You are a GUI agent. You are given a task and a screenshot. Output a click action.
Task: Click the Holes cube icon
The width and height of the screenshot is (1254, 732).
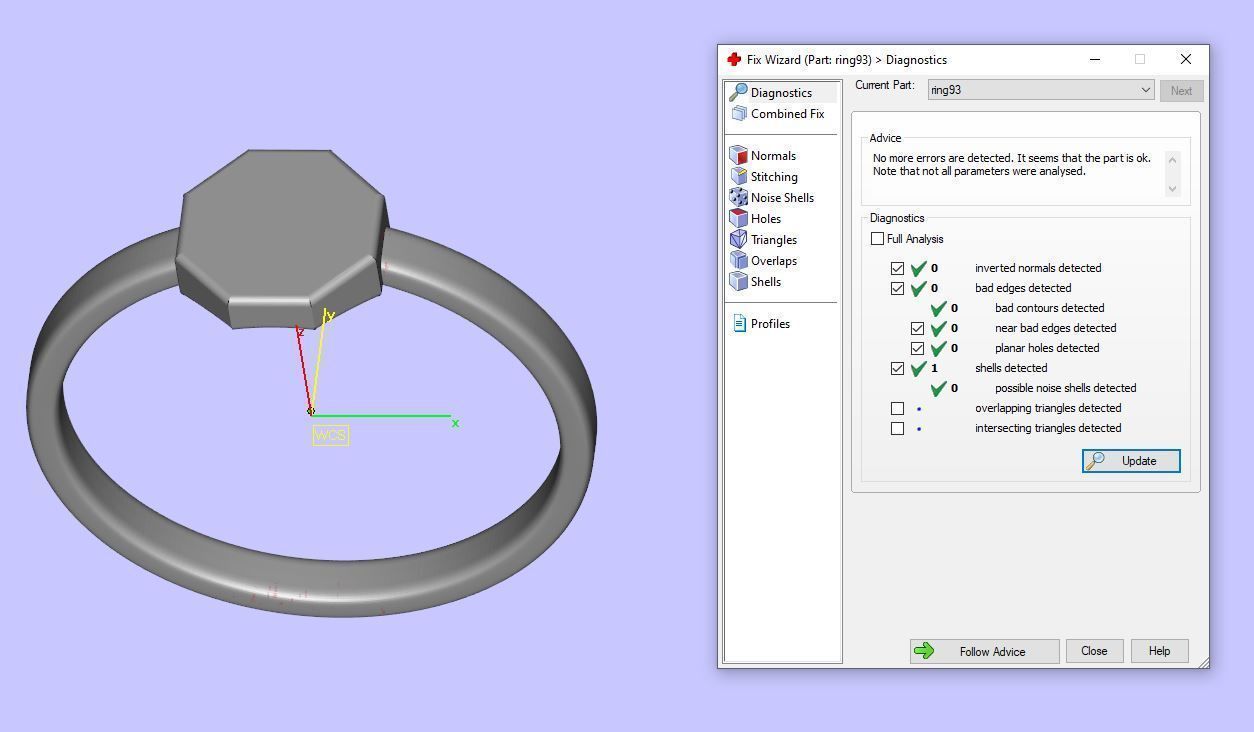[739, 218]
